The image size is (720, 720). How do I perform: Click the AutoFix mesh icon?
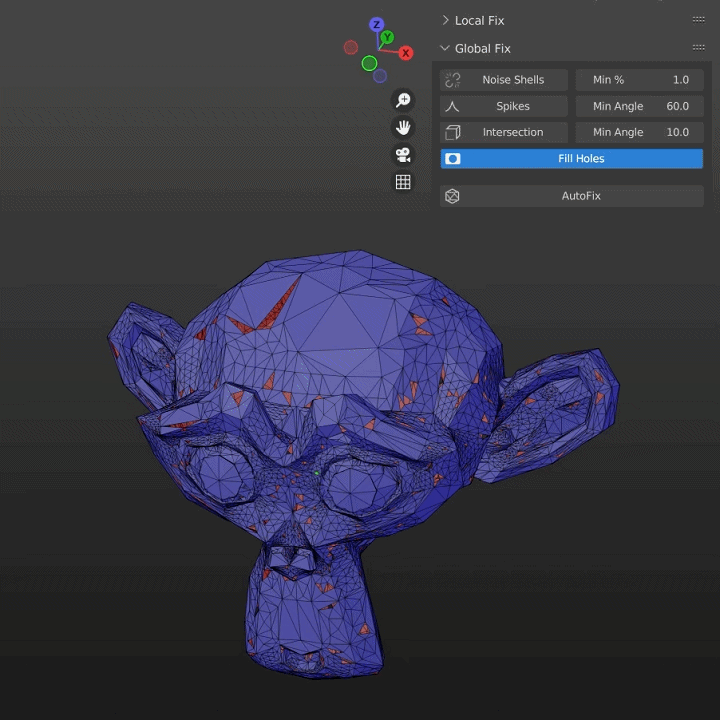click(x=452, y=196)
